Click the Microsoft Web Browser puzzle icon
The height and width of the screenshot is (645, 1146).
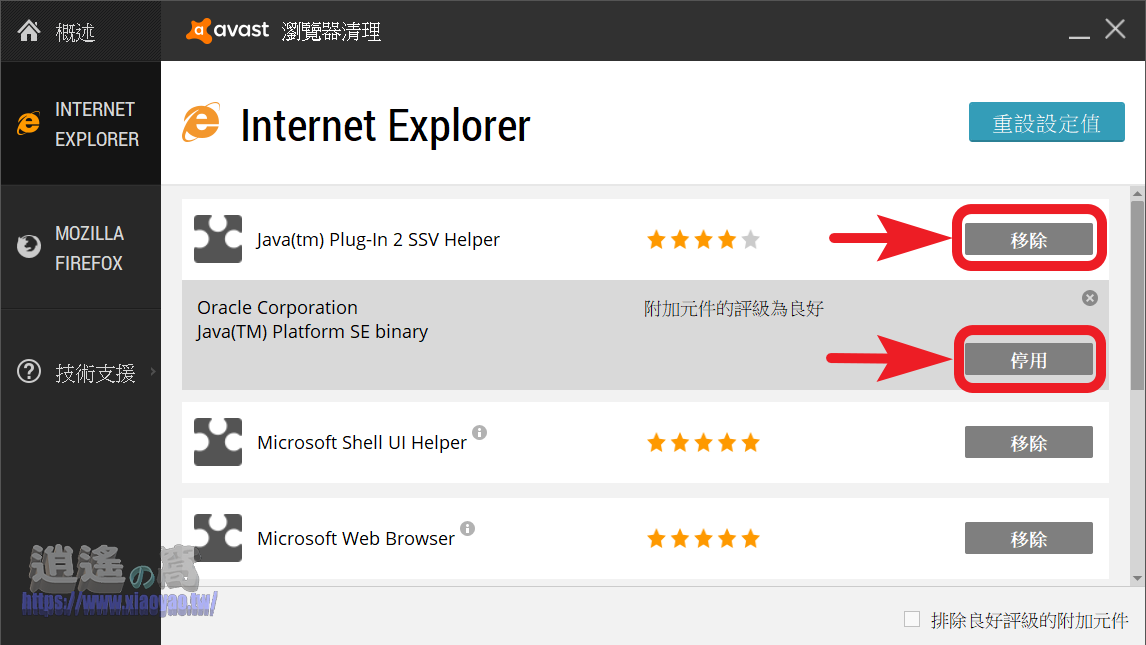pyautogui.click(x=218, y=538)
